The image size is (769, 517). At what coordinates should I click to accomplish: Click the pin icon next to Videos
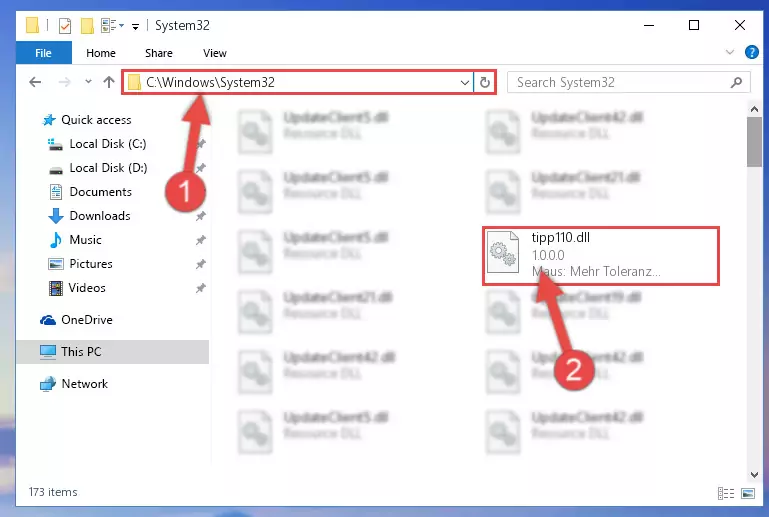tap(201, 288)
